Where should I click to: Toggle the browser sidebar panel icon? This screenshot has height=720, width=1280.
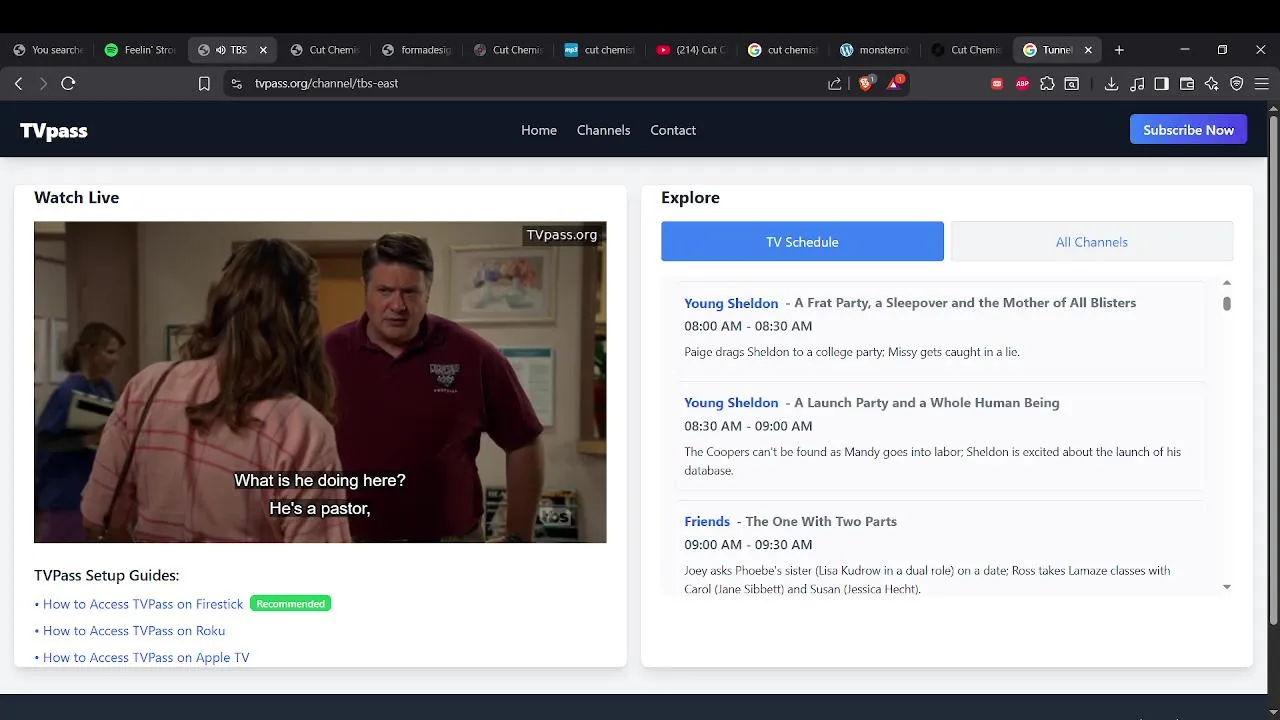pyautogui.click(x=1161, y=84)
